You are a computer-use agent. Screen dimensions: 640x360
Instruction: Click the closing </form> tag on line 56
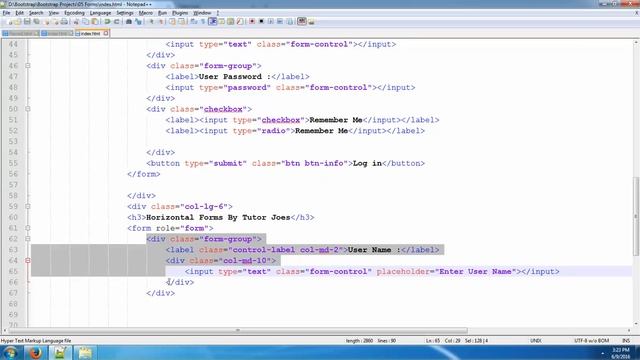(144, 174)
